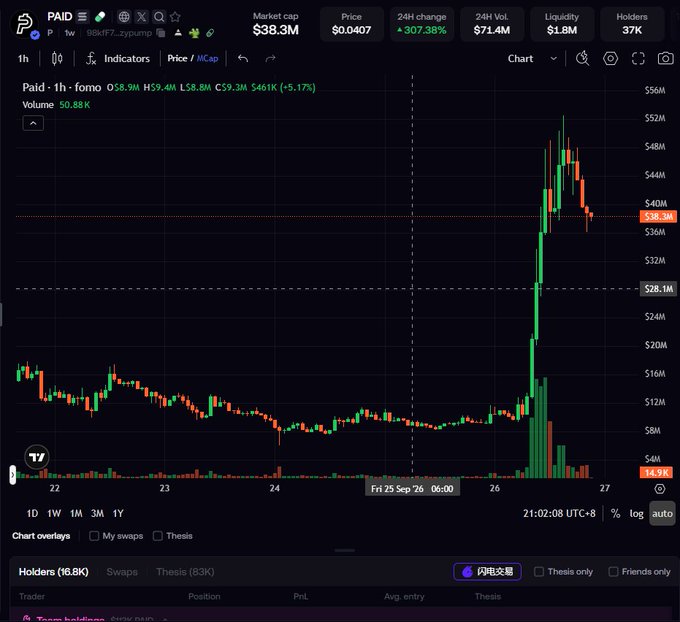Select the 1M time range

[76, 514]
